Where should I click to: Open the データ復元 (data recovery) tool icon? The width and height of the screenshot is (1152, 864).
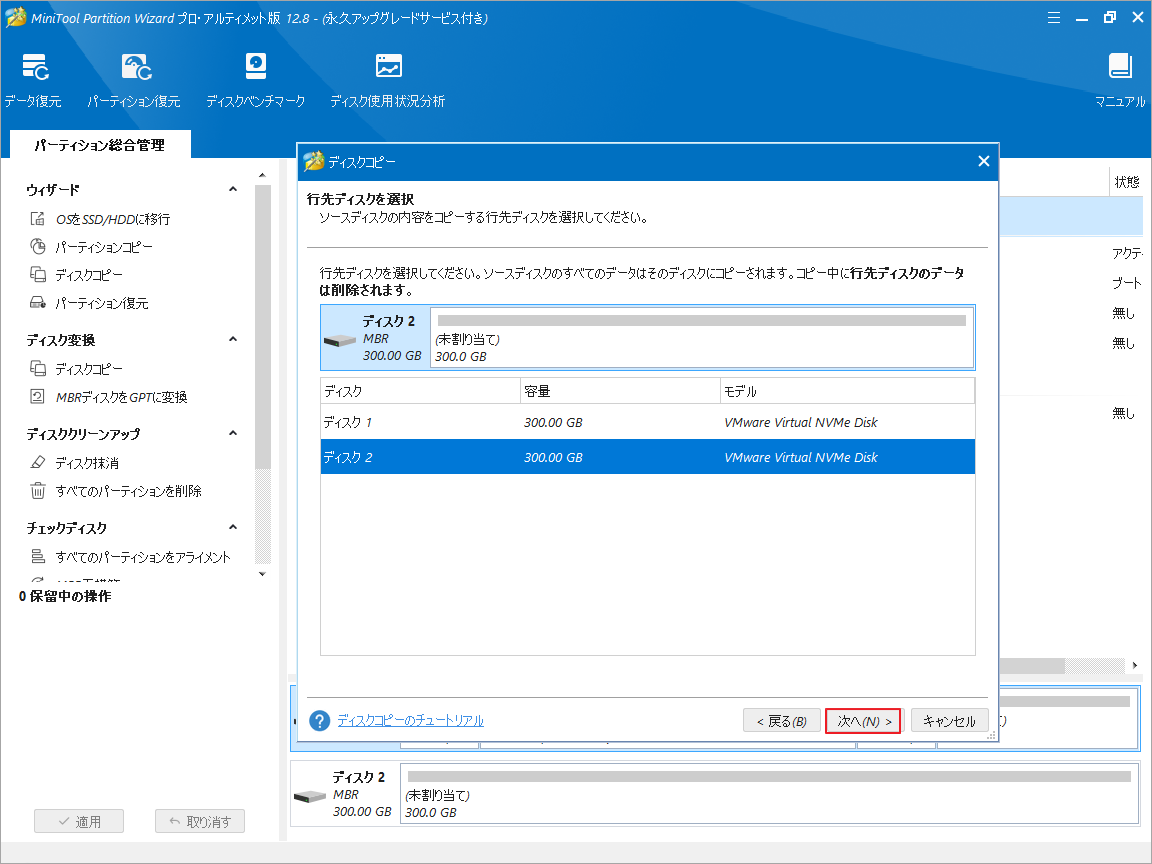(35, 67)
